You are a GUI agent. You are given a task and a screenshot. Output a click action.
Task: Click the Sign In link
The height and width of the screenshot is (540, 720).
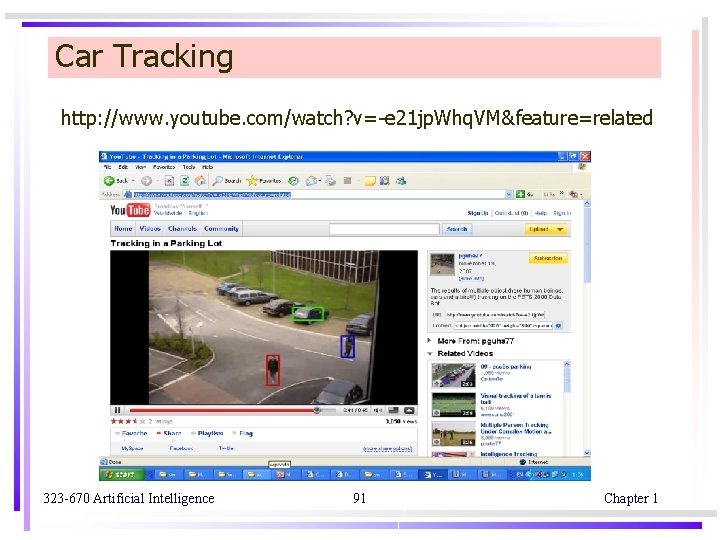(562, 213)
